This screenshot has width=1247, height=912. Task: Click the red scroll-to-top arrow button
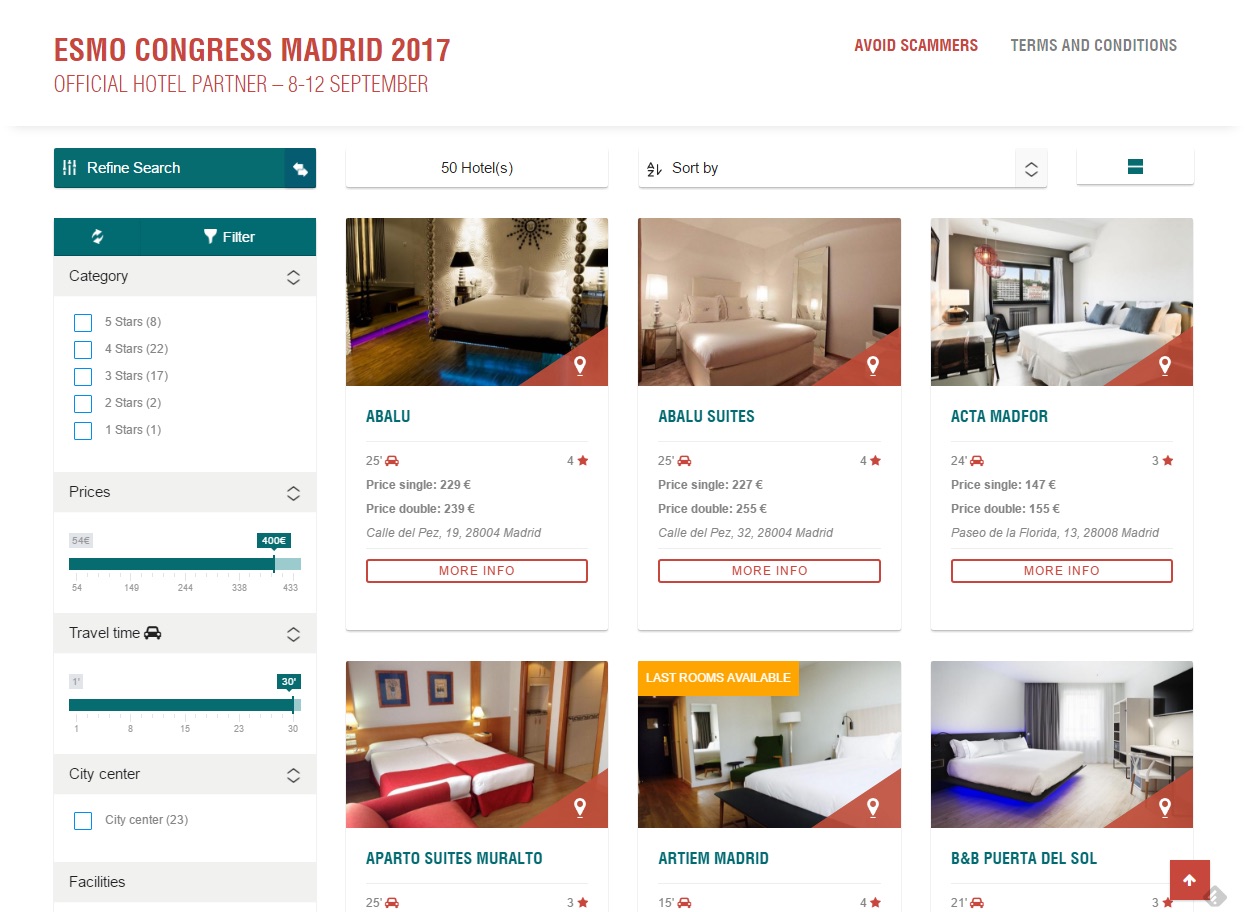(x=1189, y=880)
